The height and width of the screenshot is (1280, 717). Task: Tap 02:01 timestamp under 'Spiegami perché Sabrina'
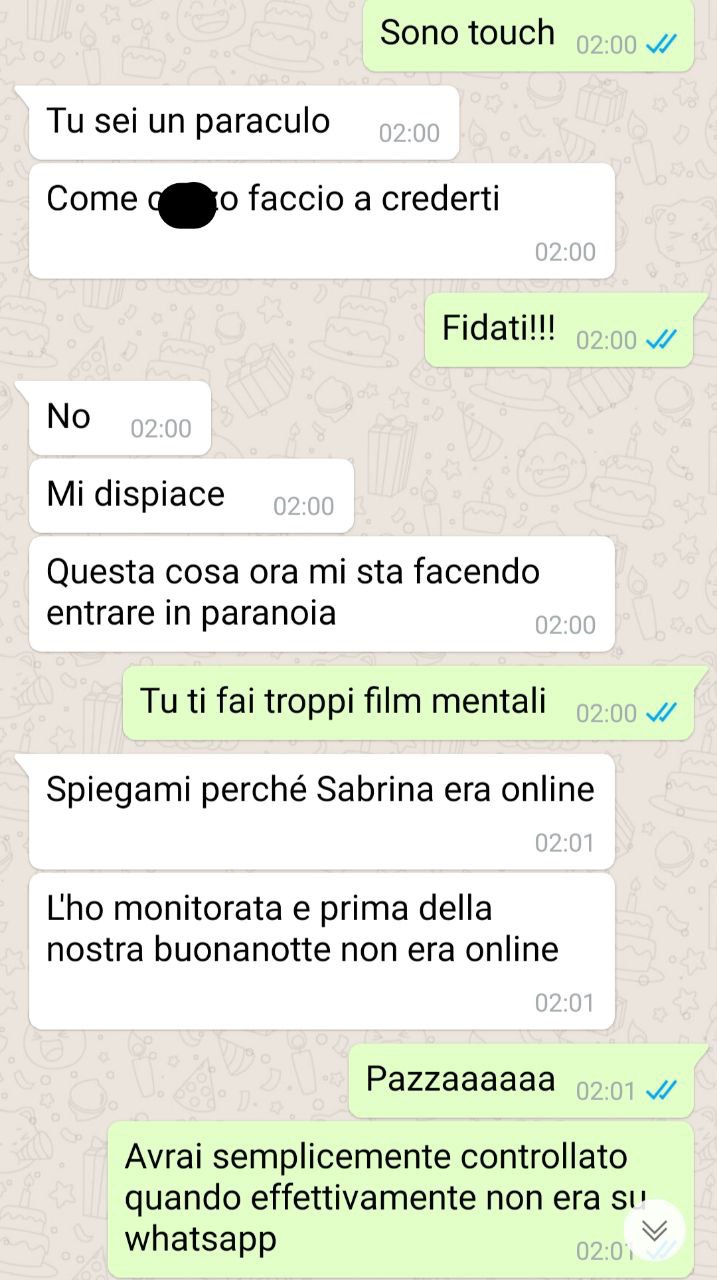[565, 843]
